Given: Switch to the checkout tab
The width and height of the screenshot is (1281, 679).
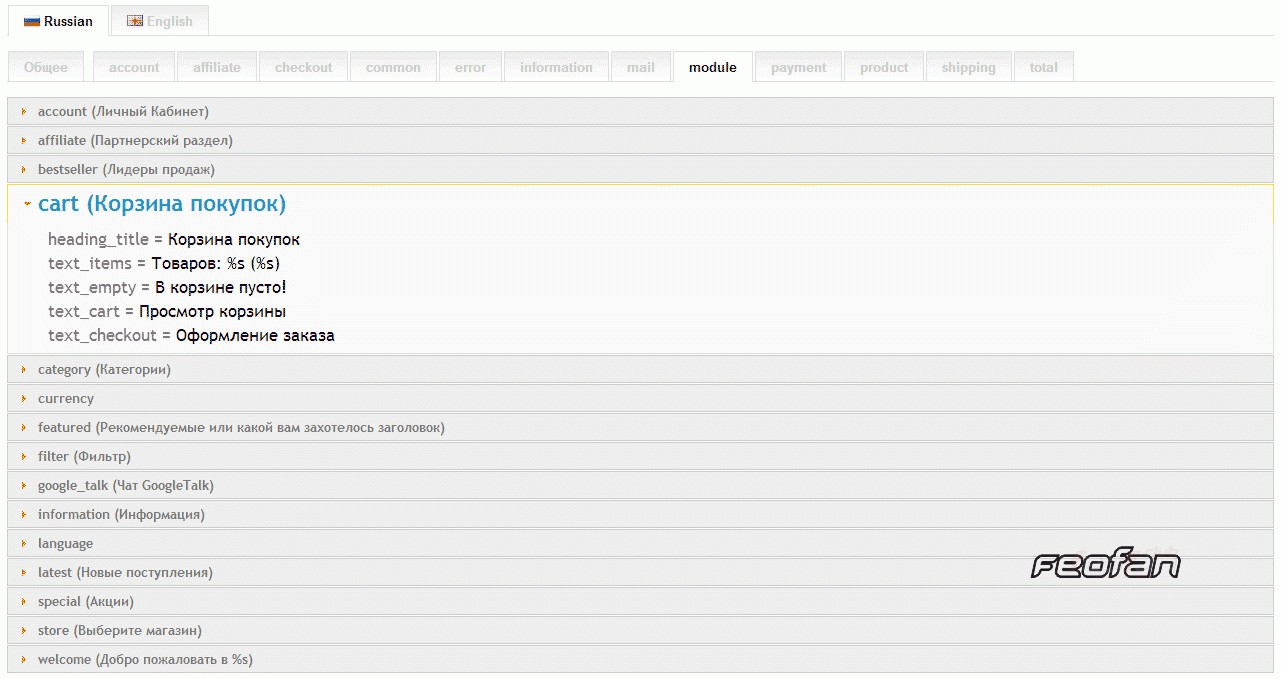Looking at the screenshot, I should [303, 67].
